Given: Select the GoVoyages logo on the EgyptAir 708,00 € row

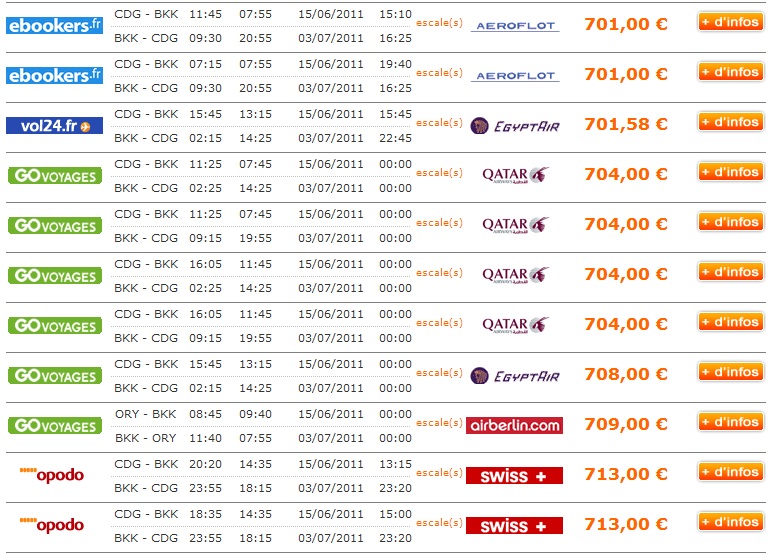Looking at the screenshot, I should click(54, 375).
